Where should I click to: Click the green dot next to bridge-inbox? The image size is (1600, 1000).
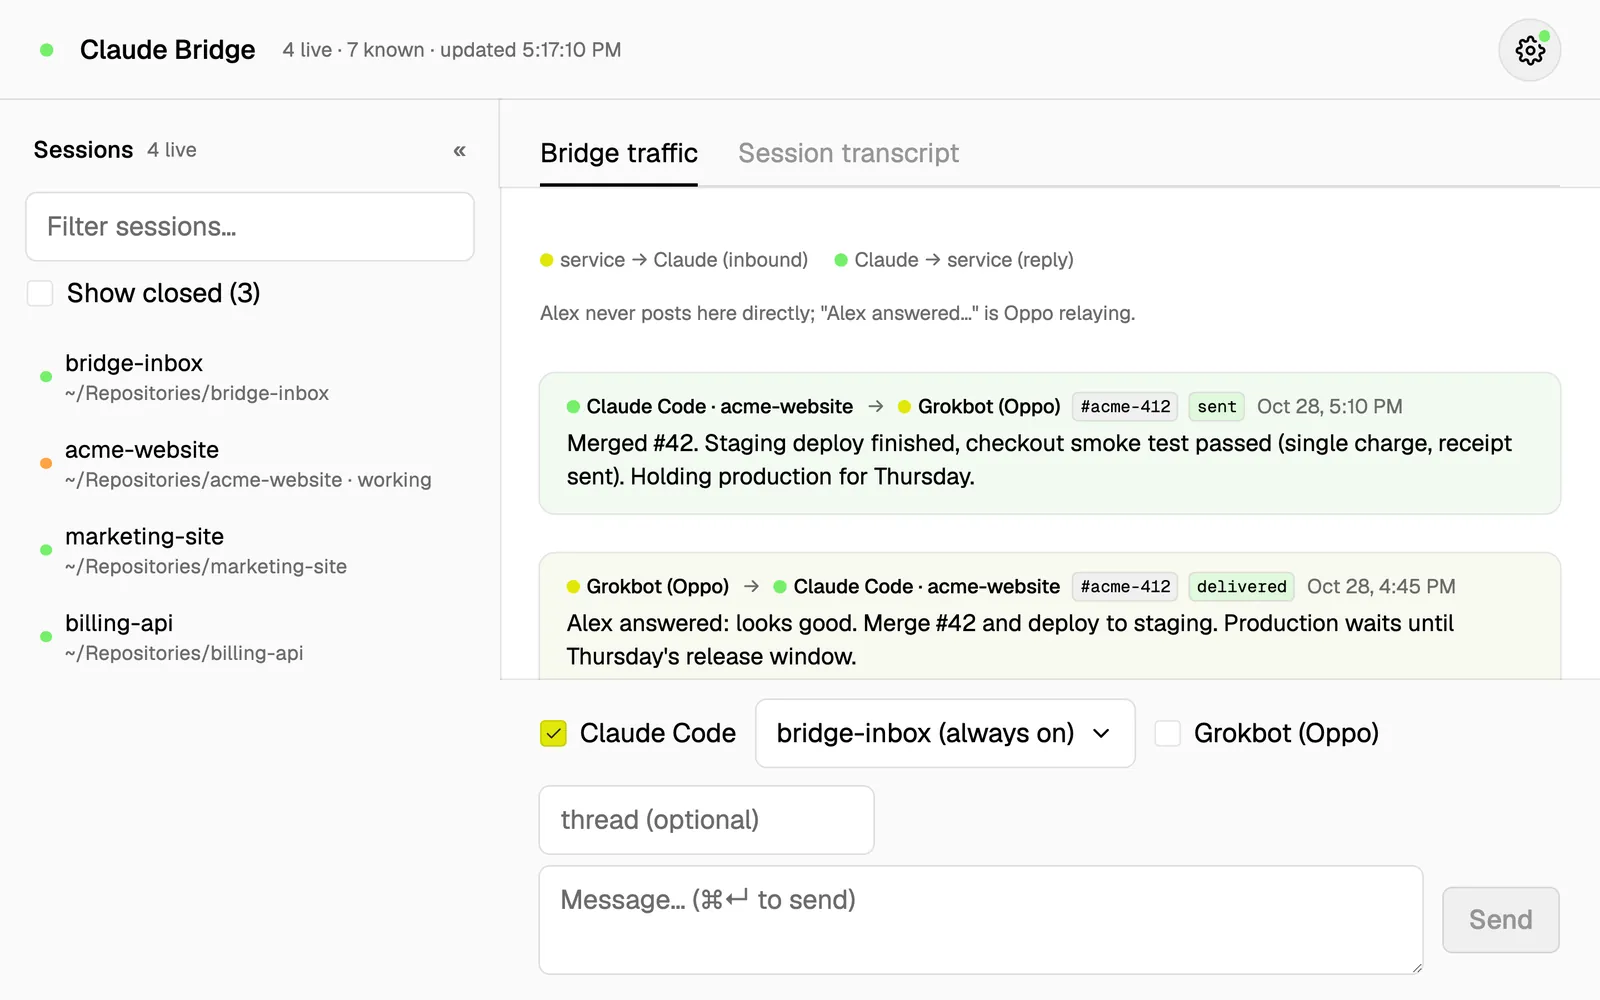coord(45,376)
